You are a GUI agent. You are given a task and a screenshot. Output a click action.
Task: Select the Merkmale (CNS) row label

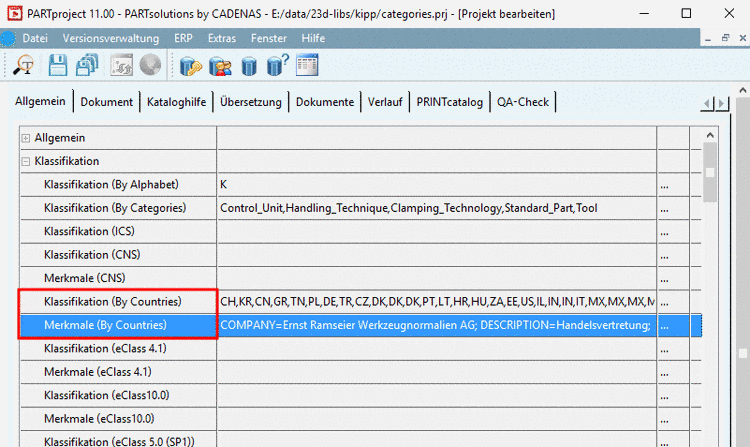[85, 278]
